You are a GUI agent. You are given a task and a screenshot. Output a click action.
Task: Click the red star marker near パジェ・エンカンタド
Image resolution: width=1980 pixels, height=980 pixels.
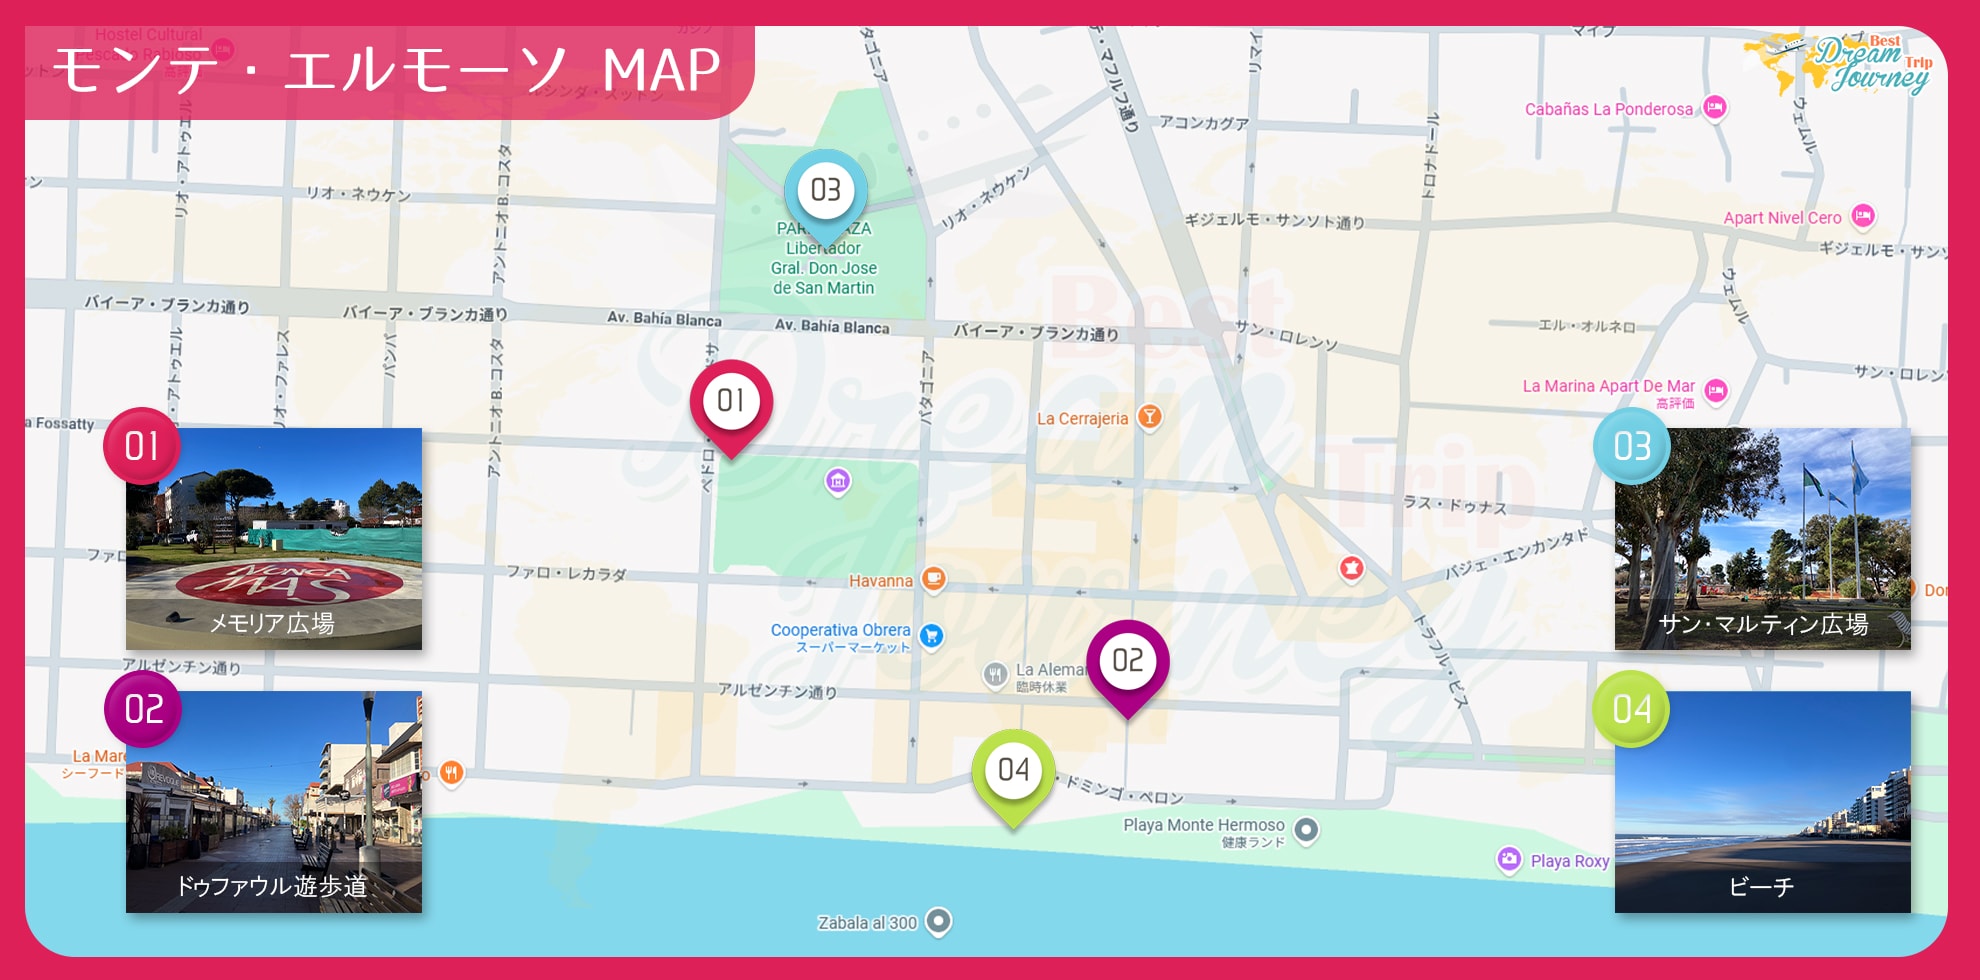coord(1352,569)
